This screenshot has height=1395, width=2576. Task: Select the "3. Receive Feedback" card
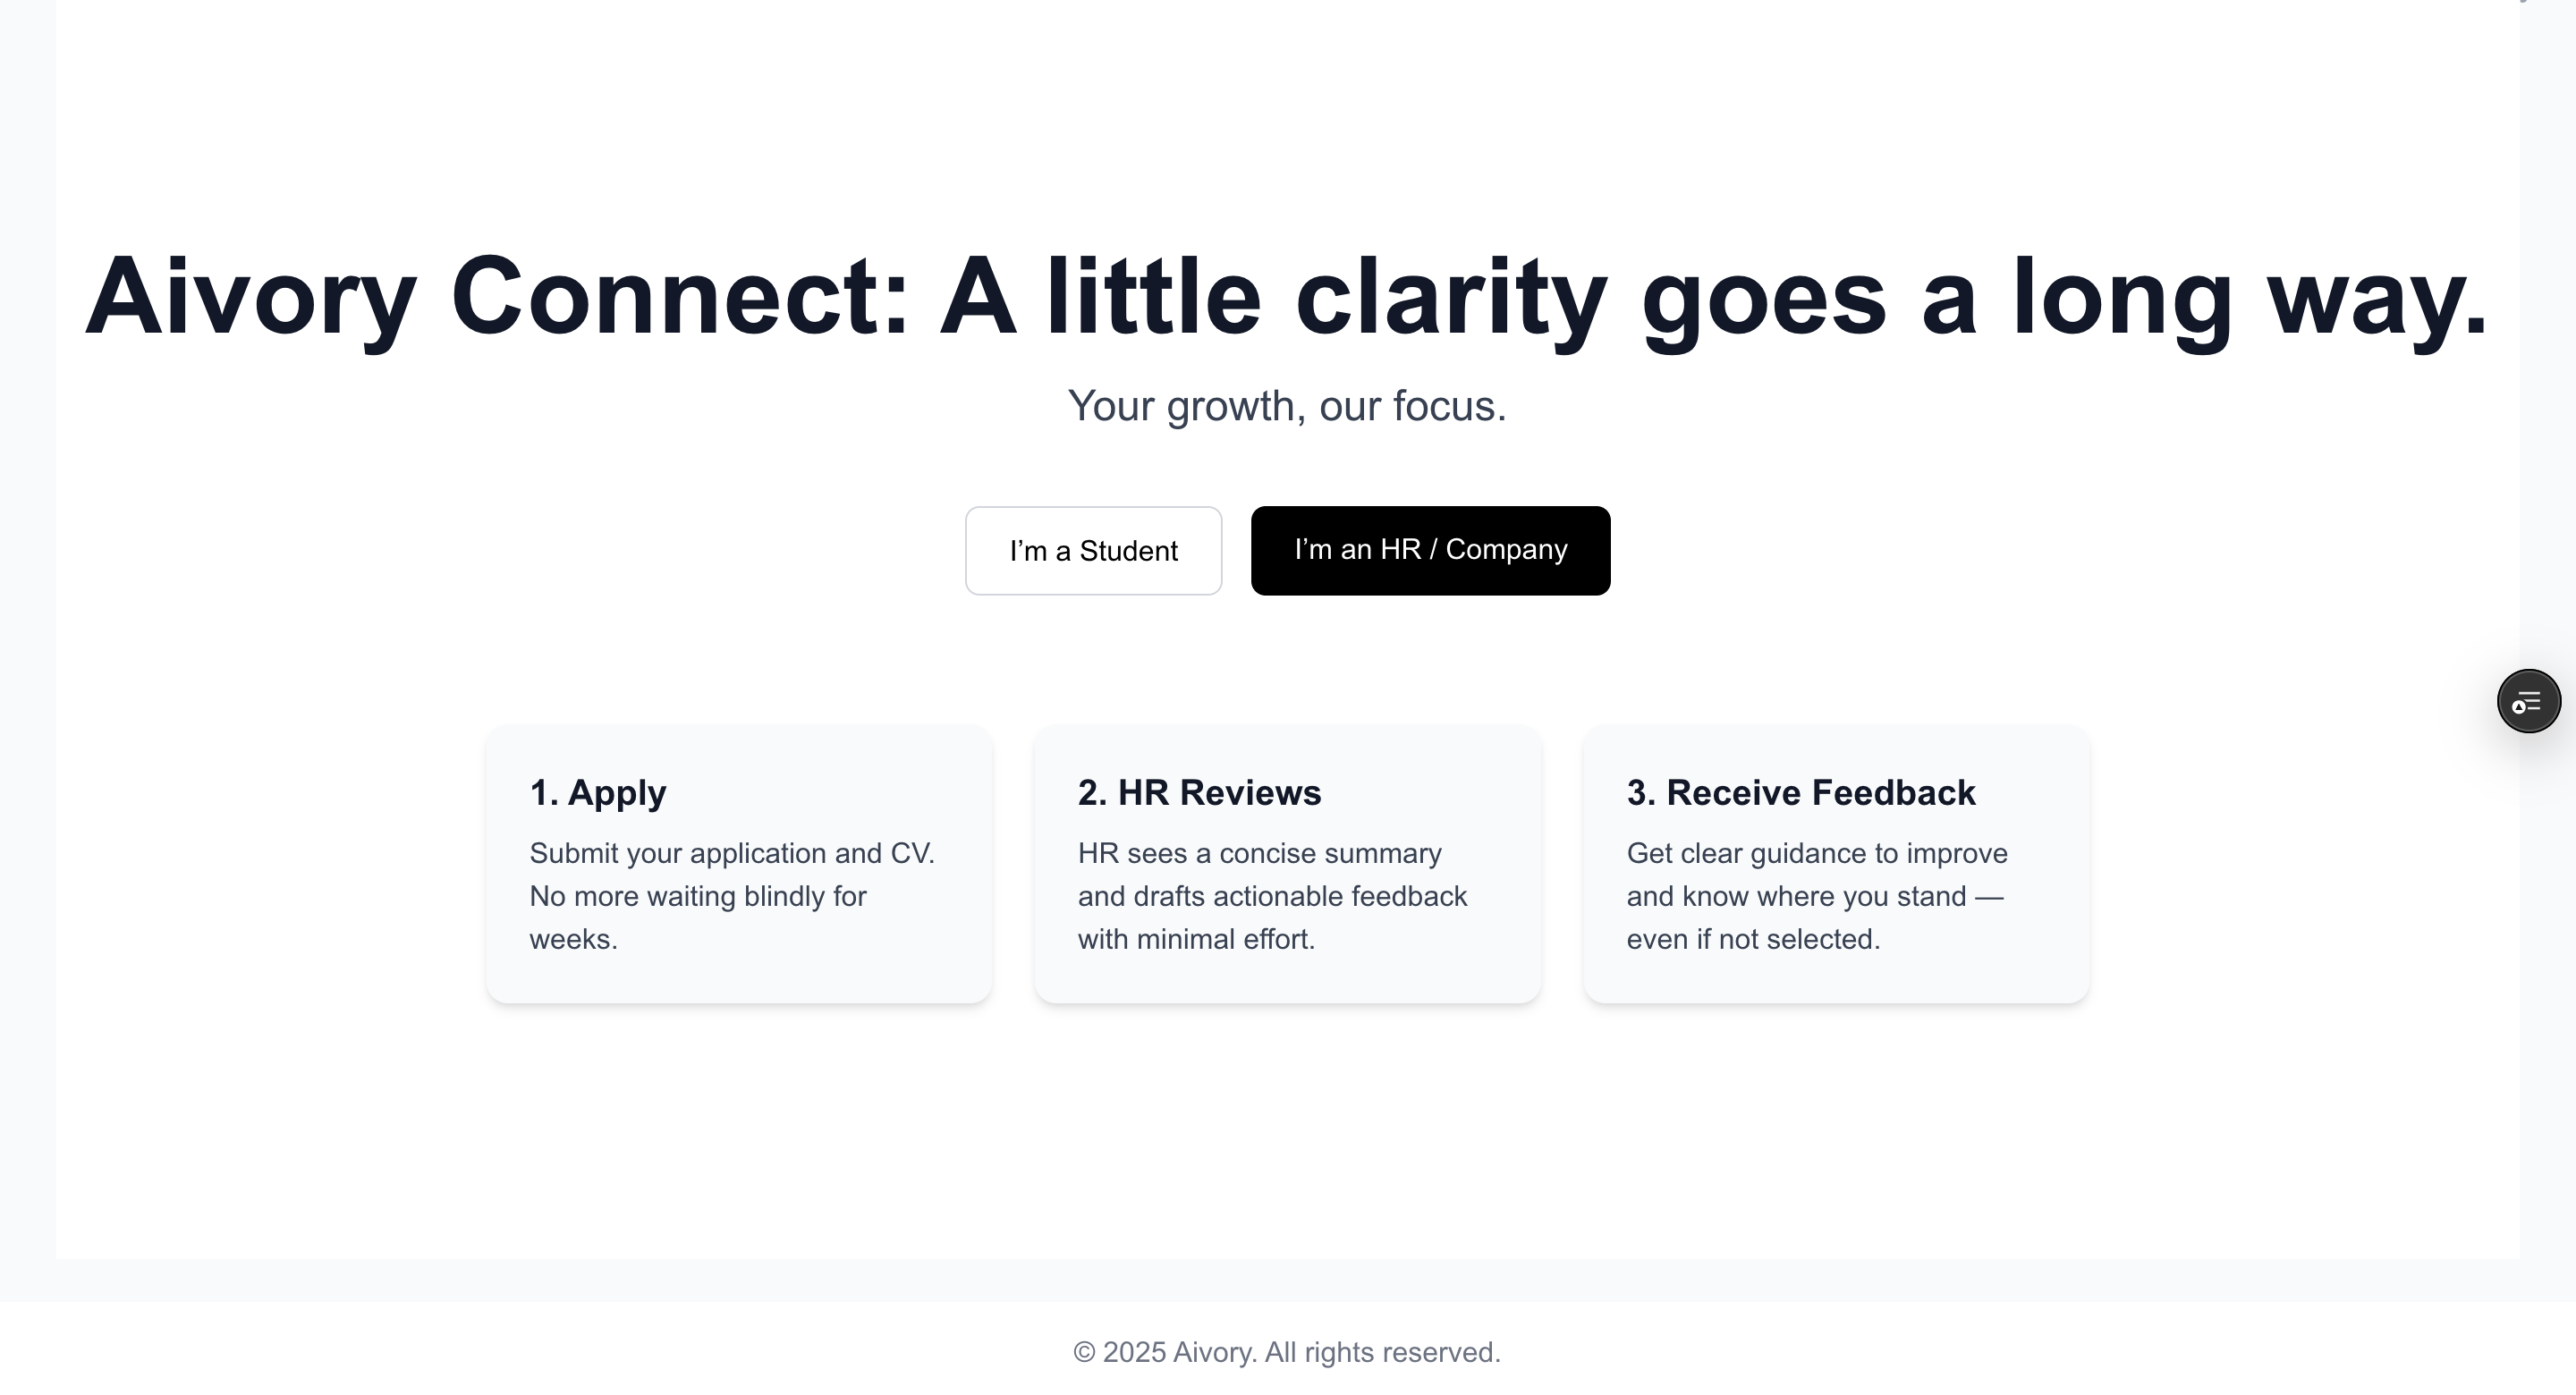[1835, 863]
